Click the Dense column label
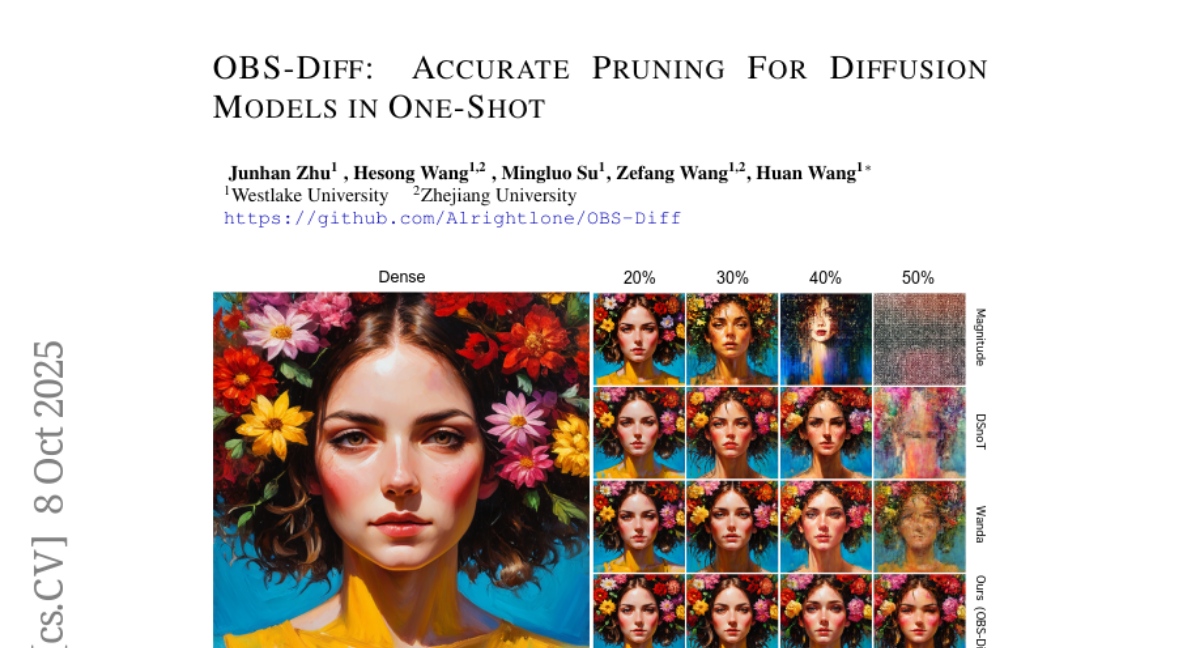The width and height of the screenshot is (1200, 648). click(x=401, y=277)
